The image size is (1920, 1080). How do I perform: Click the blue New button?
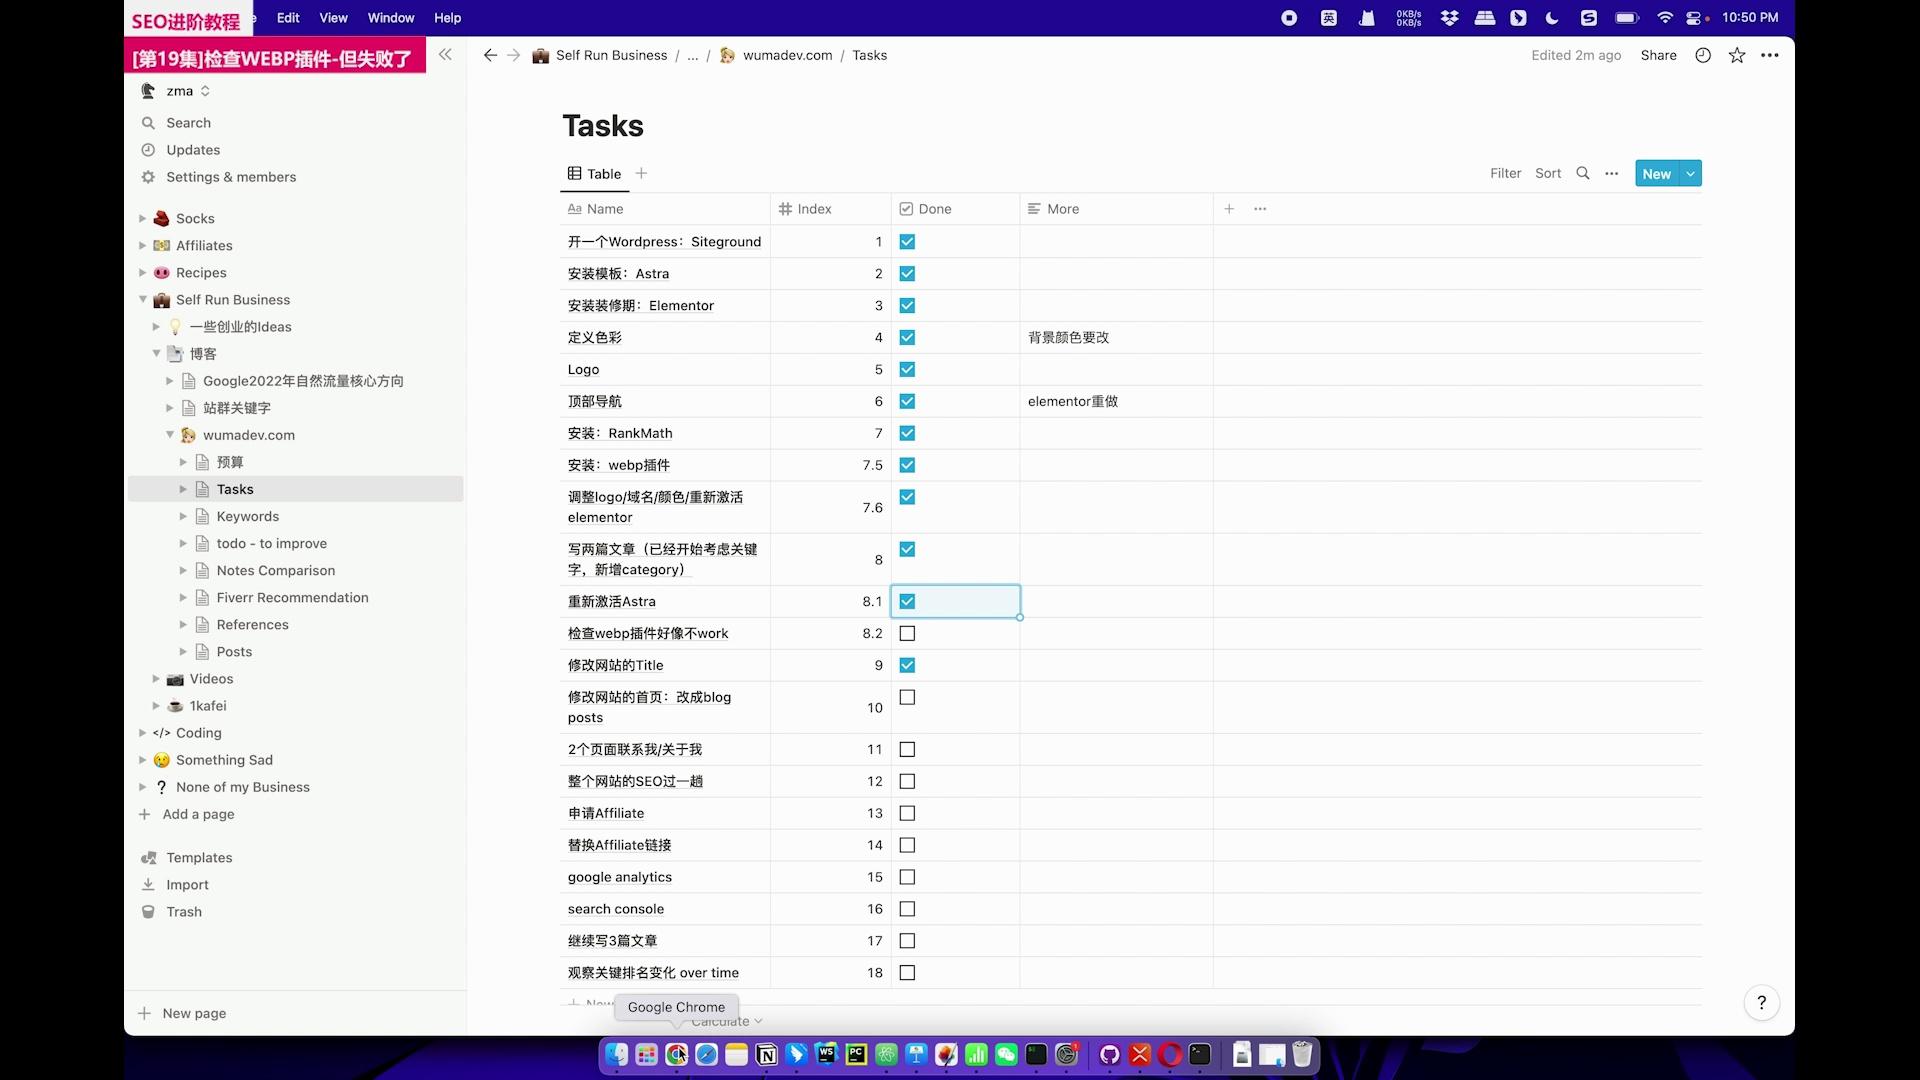[x=1656, y=173]
